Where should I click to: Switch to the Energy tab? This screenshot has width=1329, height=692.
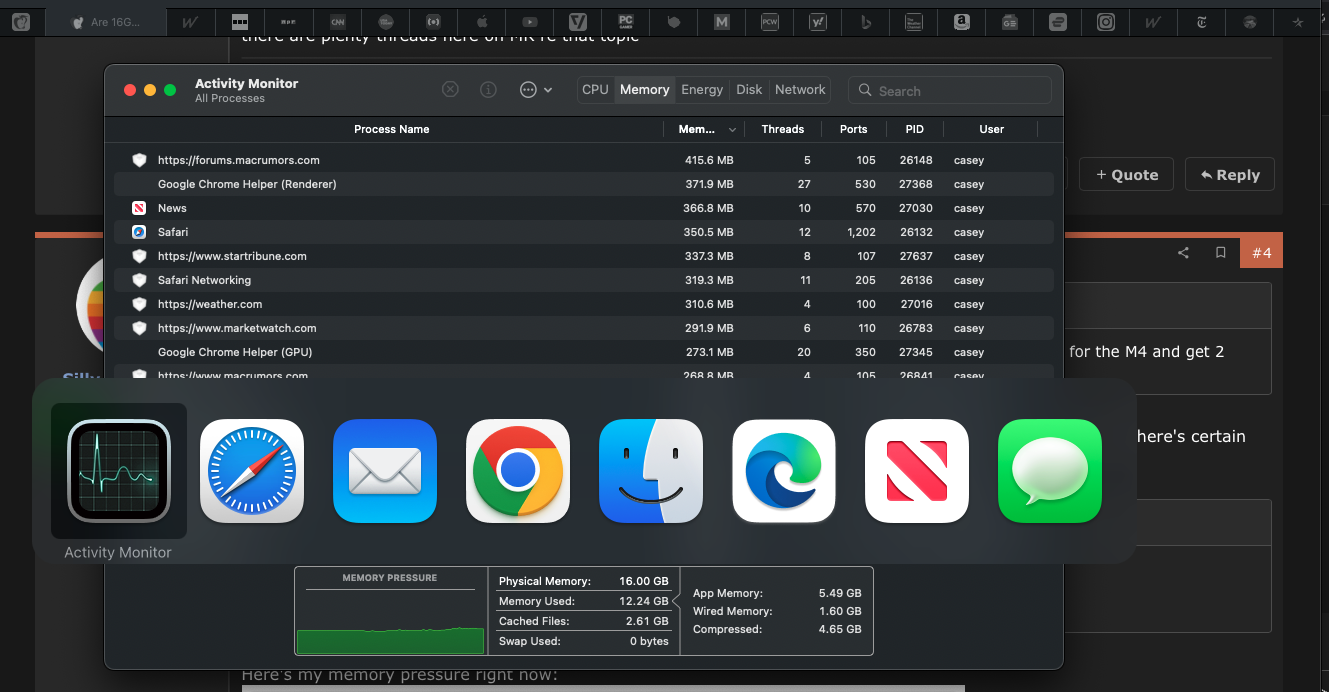click(x=702, y=90)
